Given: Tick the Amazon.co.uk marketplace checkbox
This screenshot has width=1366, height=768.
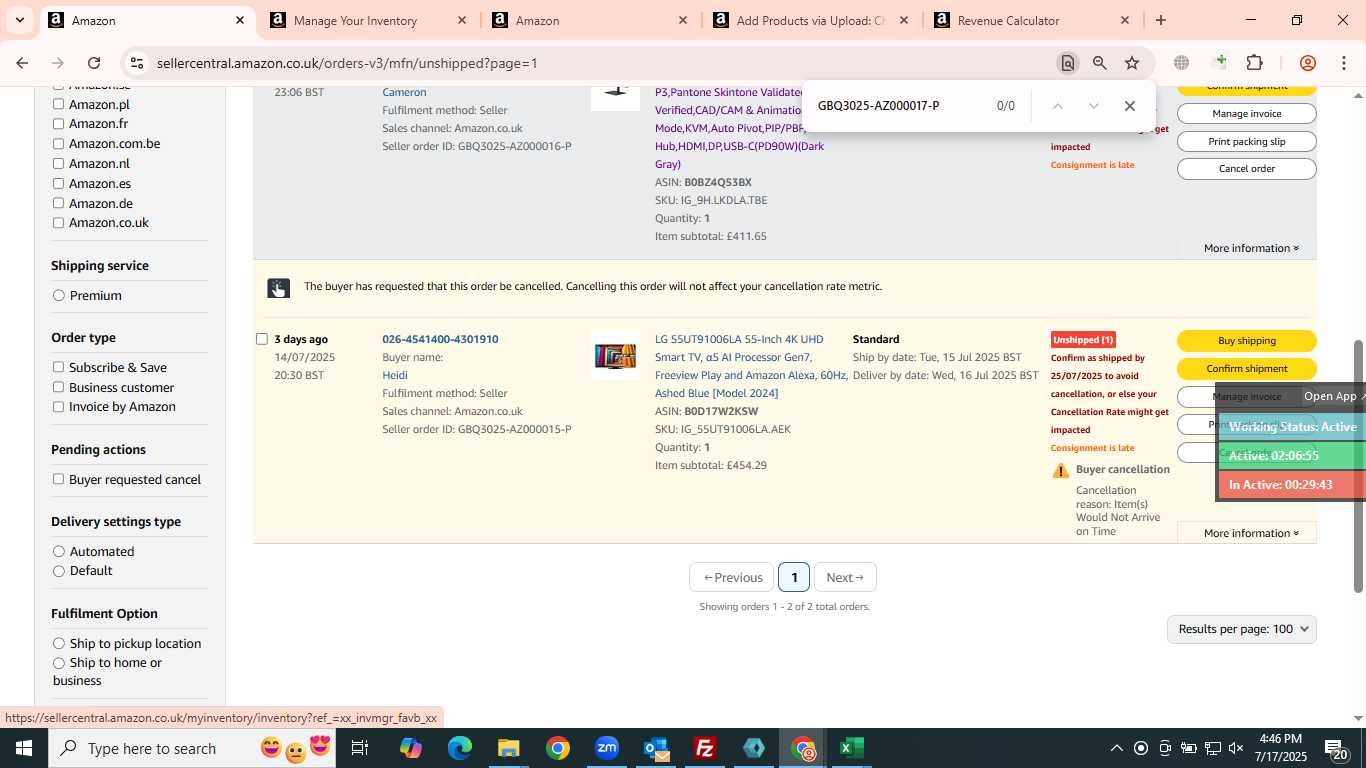Looking at the screenshot, I should [x=58, y=223].
